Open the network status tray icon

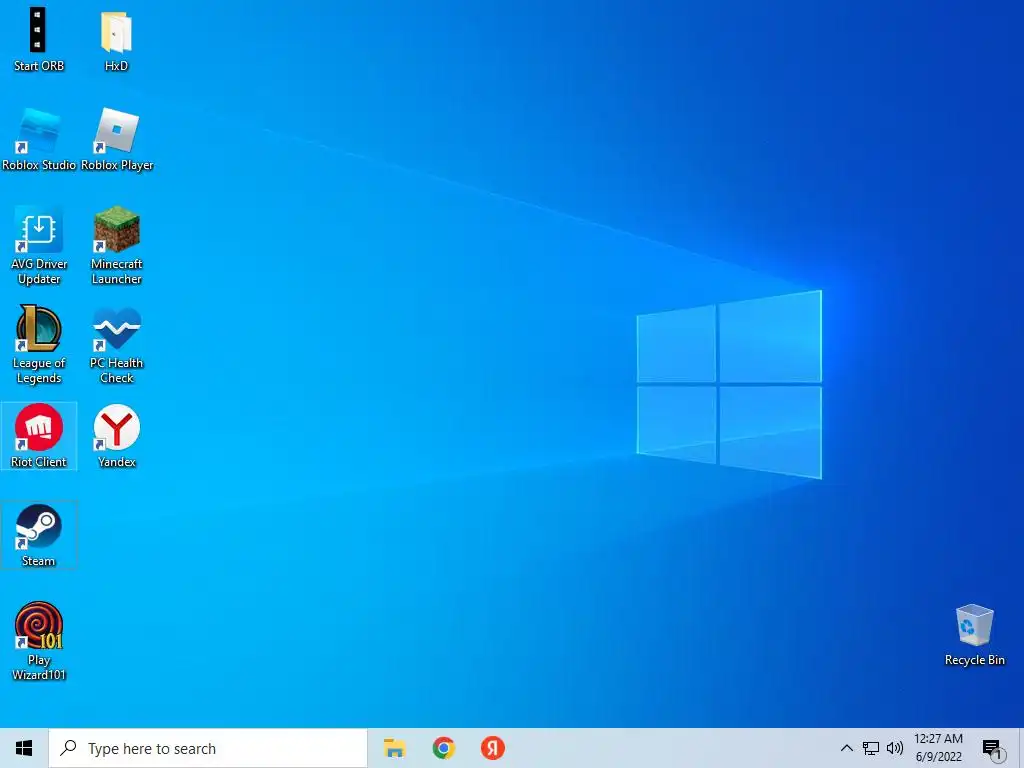(x=871, y=748)
